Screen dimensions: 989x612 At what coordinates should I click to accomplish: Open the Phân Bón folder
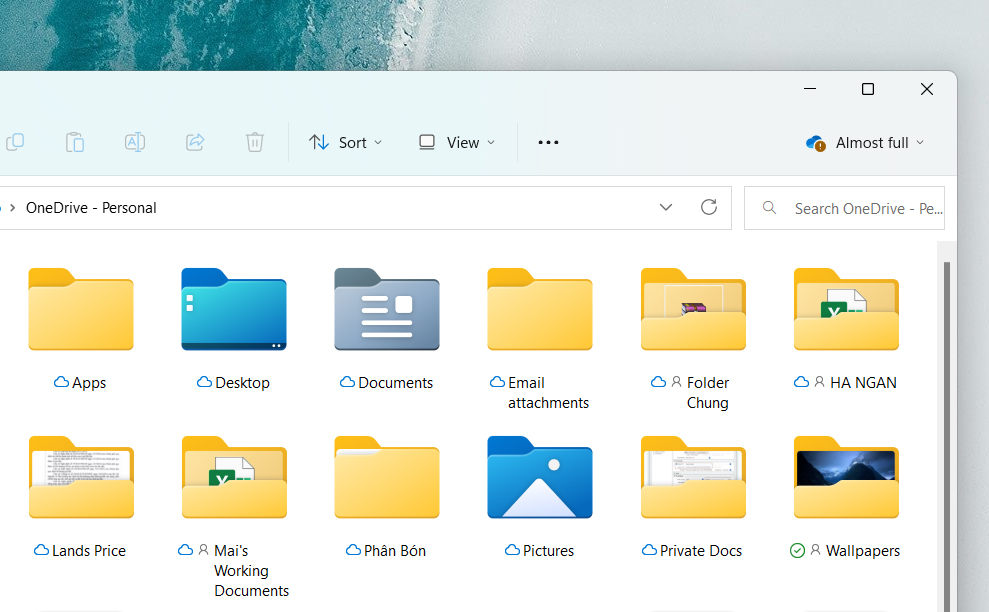coord(386,478)
